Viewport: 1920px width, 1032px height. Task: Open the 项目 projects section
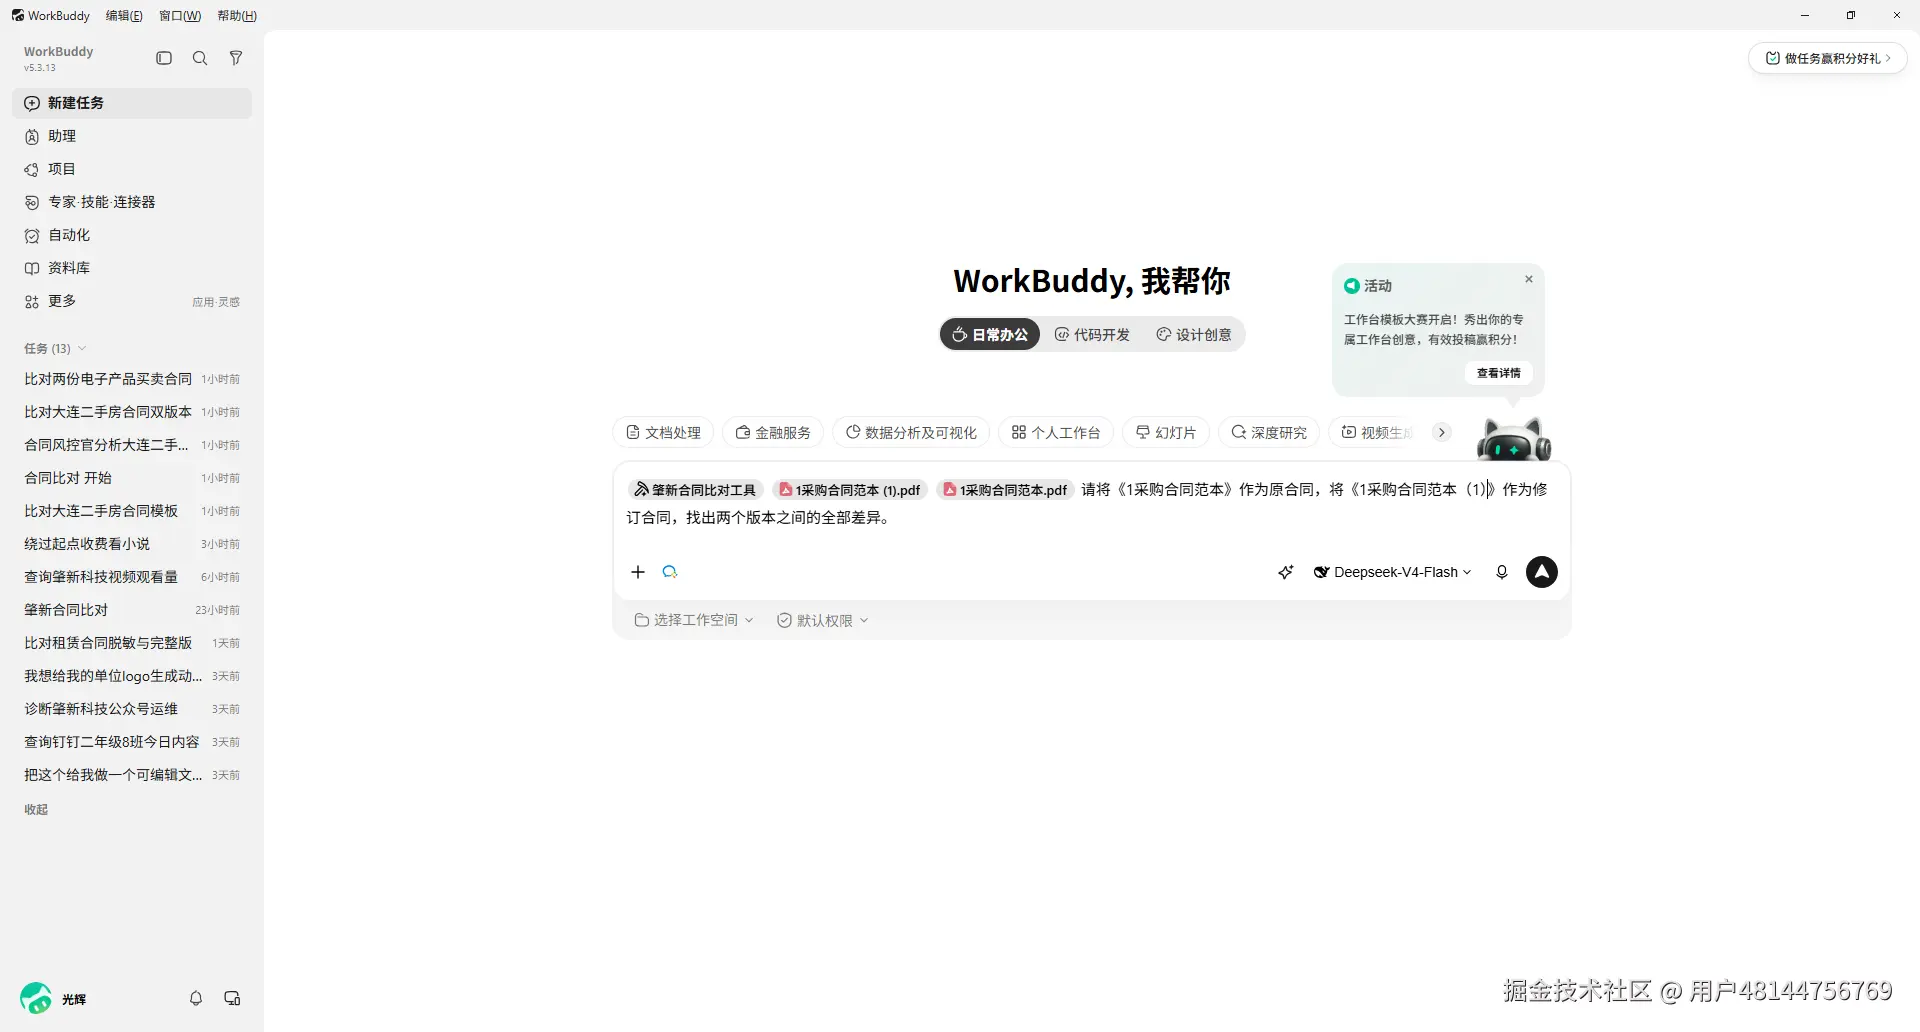pyautogui.click(x=132, y=169)
